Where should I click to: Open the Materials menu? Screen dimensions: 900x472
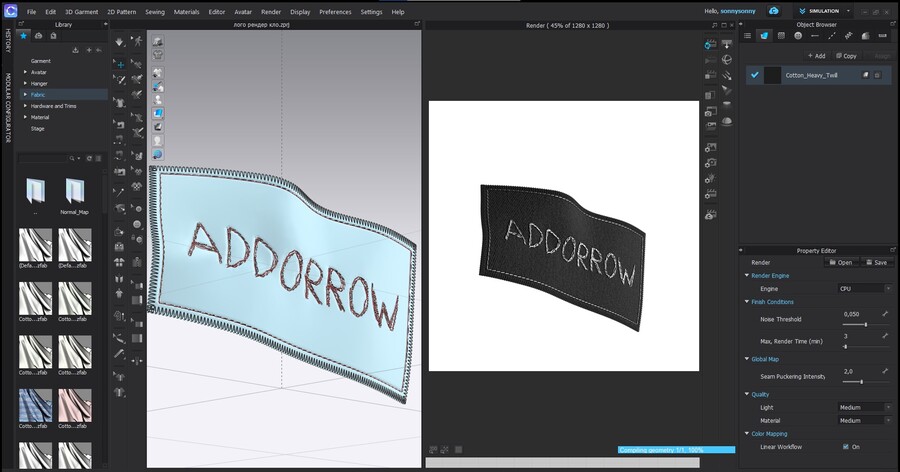(x=186, y=12)
